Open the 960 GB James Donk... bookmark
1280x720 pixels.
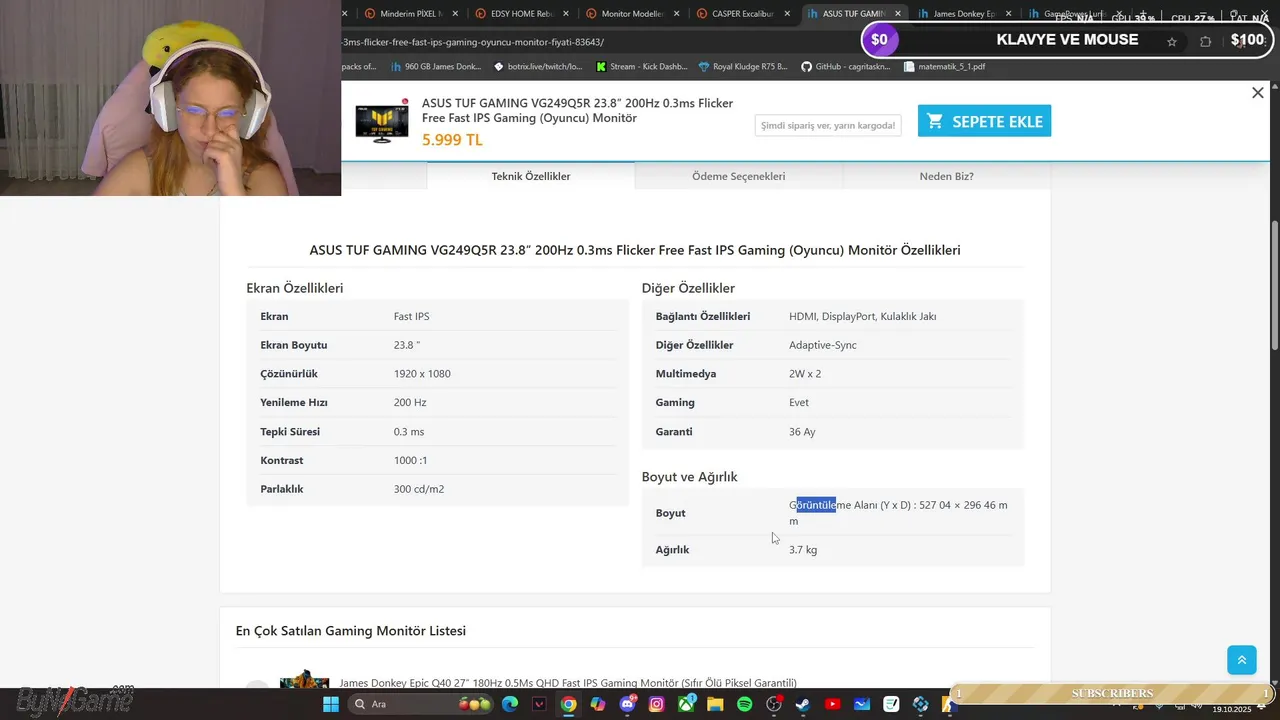coord(435,67)
